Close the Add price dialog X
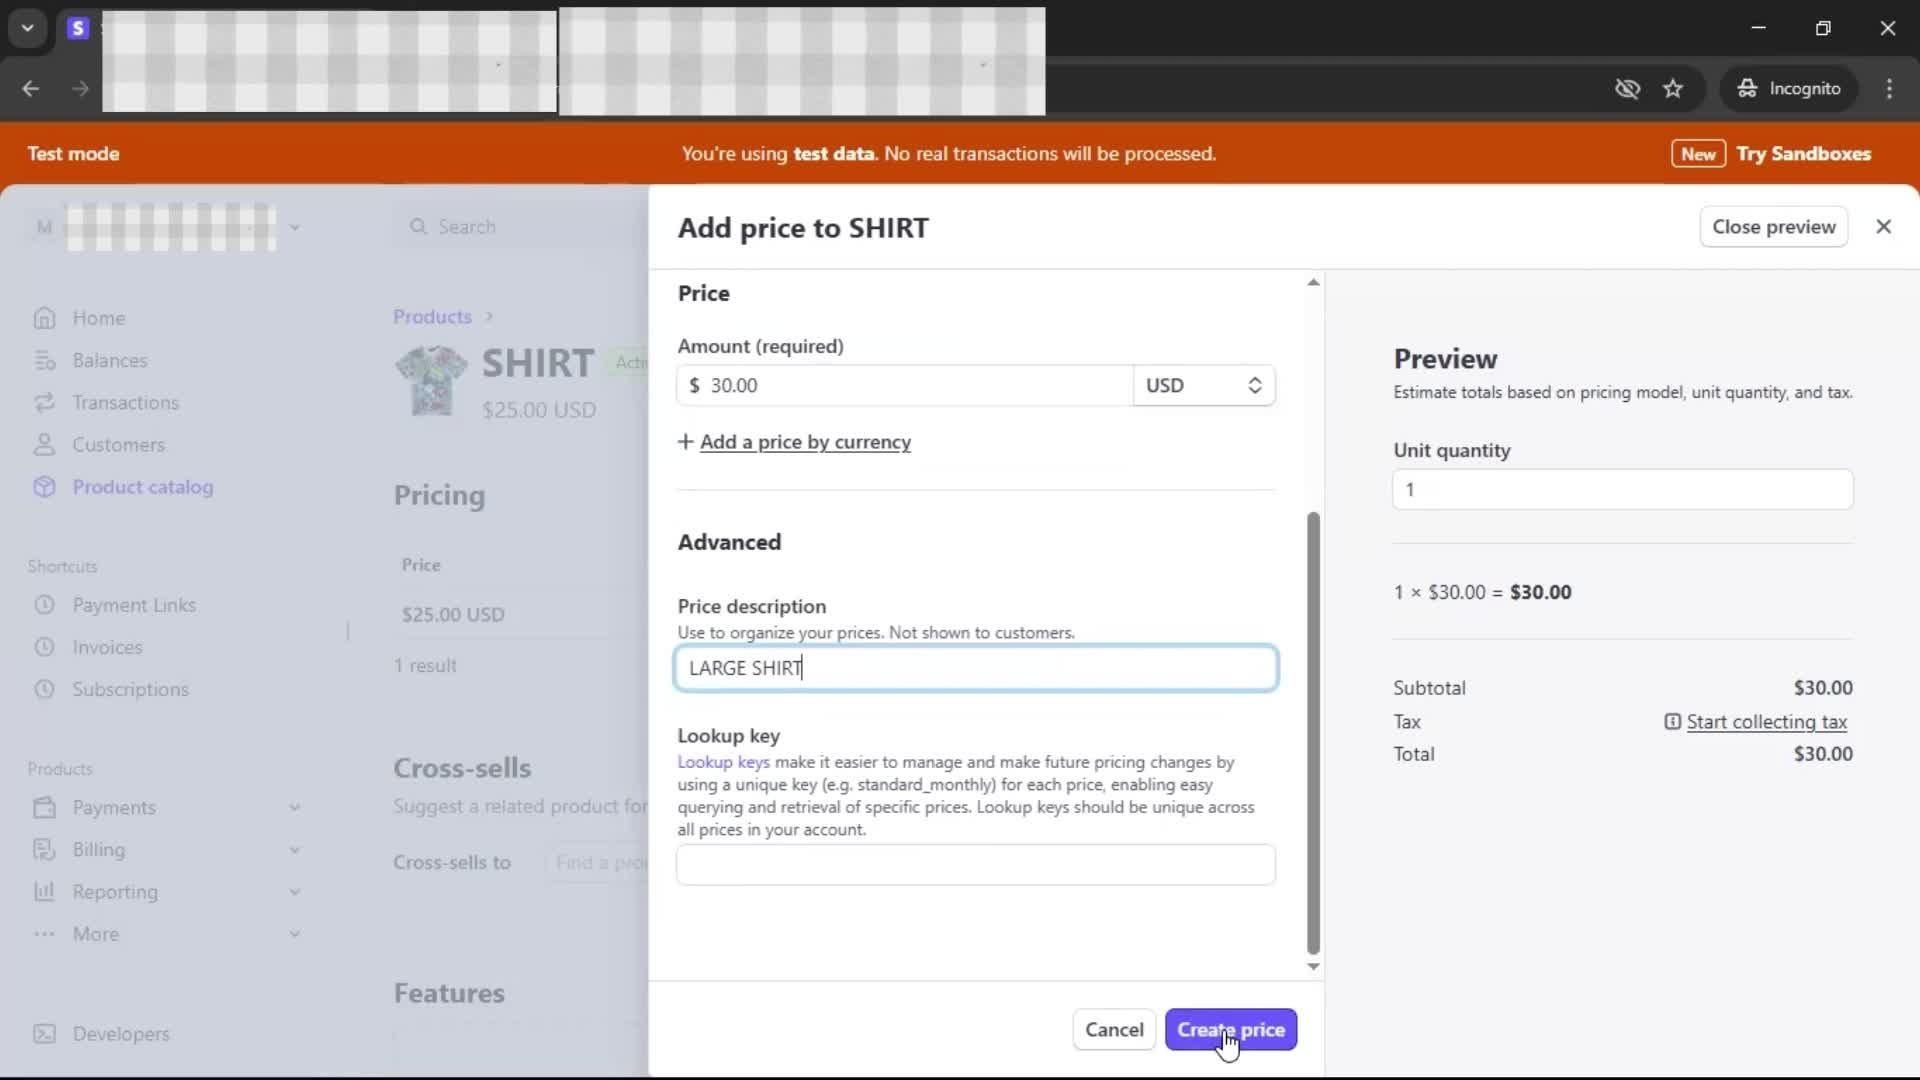The image size is (1920, 1080). coord(1883,227)
